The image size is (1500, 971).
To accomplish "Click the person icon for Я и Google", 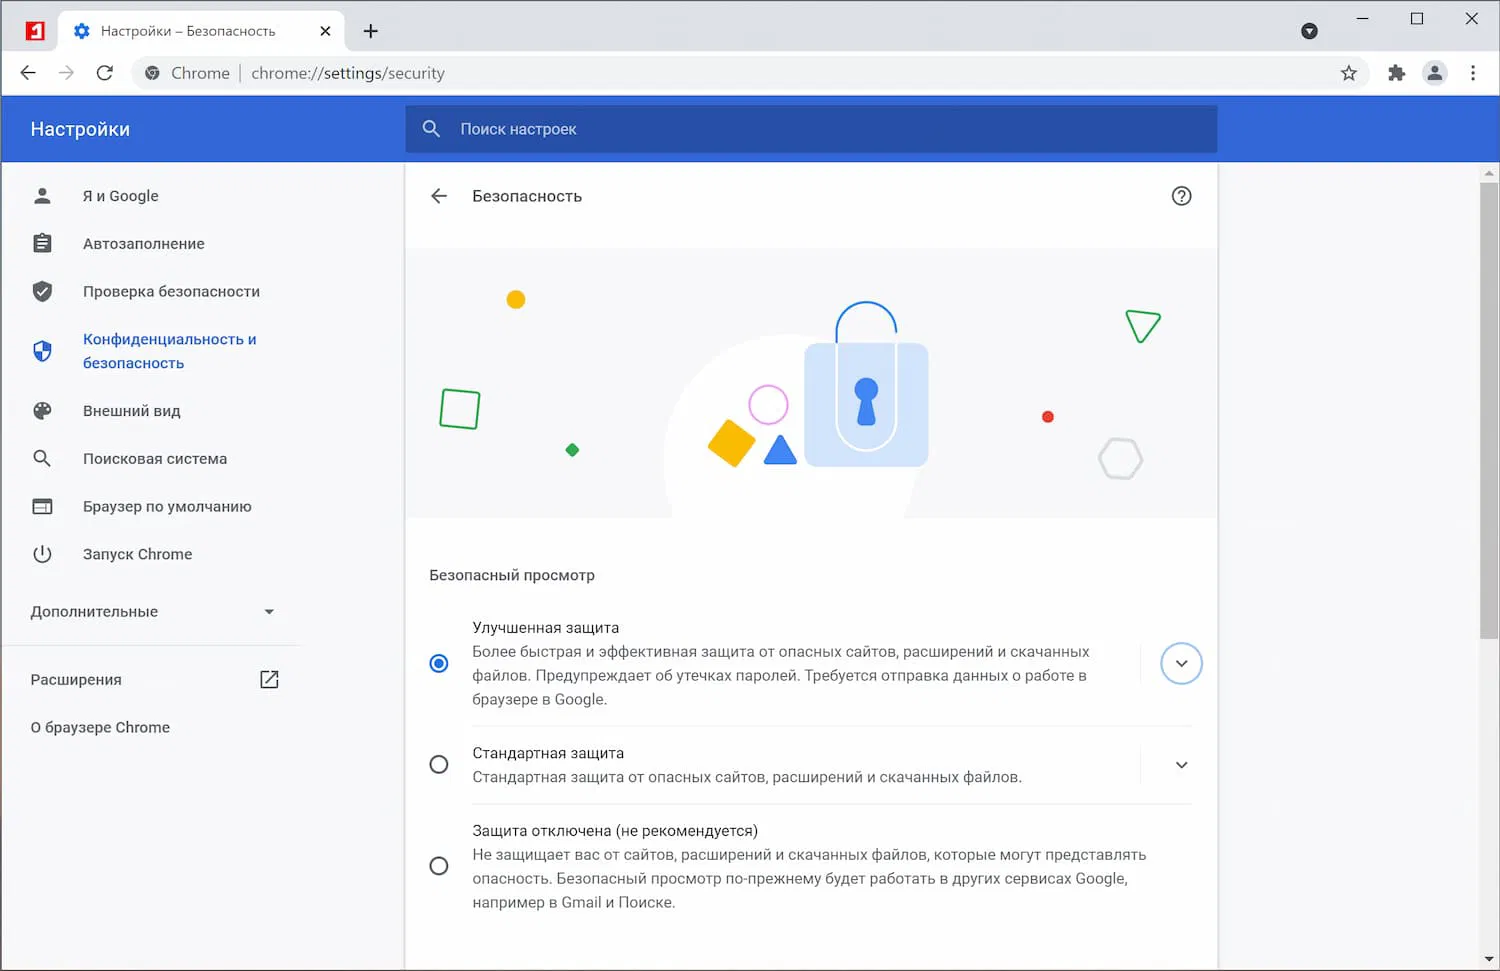I will coord(42,196).
